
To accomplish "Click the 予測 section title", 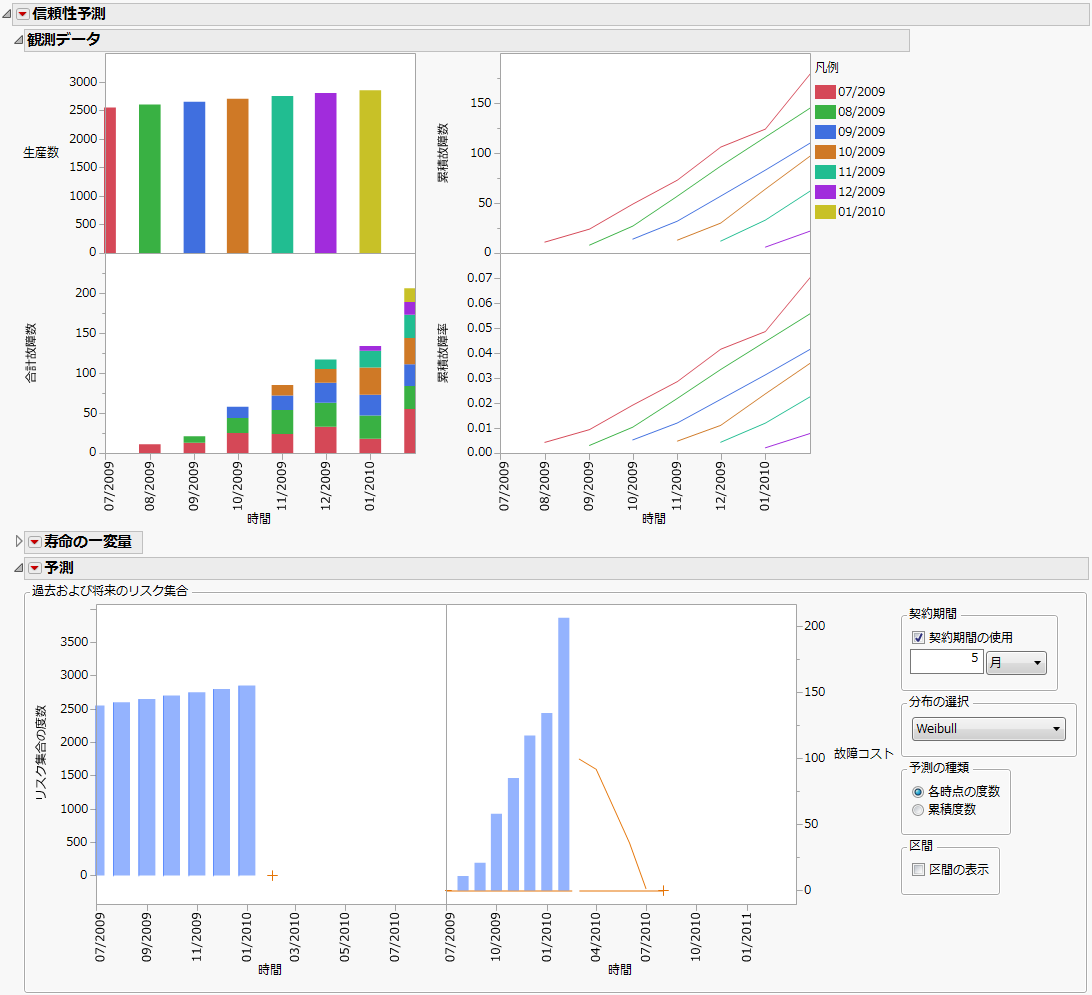I will (x=58, y=568).
